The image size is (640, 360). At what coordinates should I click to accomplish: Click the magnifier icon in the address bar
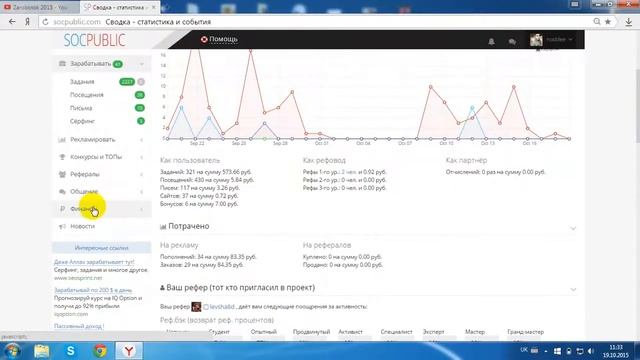coord(597,22)
